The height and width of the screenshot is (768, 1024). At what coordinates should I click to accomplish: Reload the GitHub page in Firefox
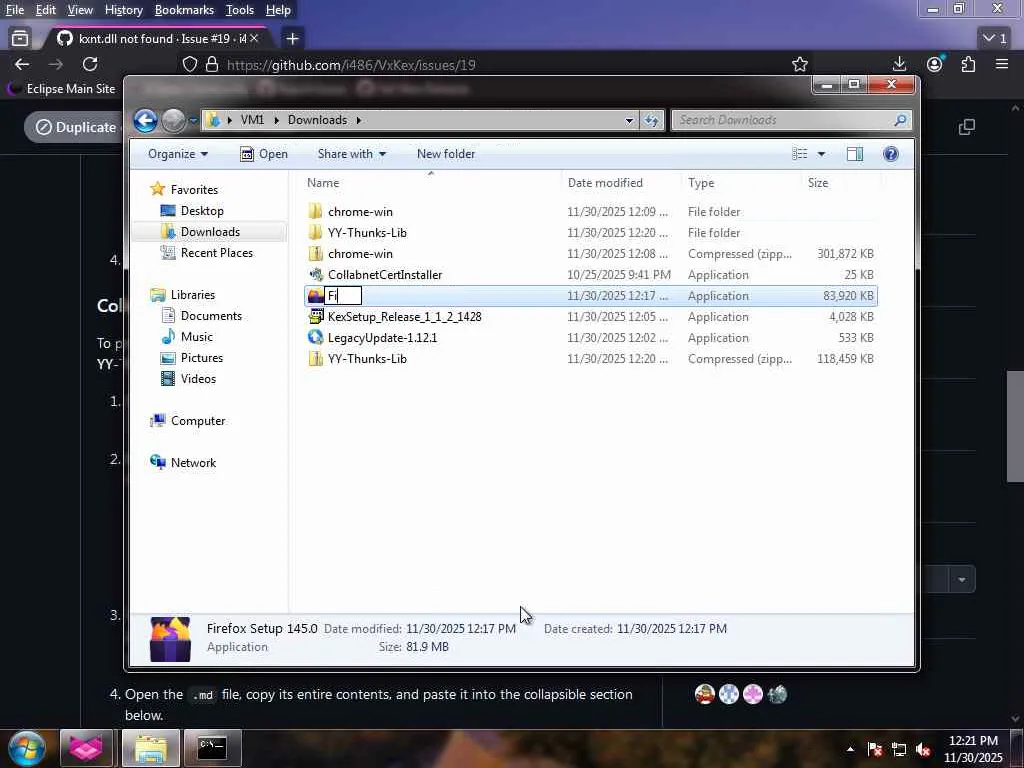click(x=90, y=64)
